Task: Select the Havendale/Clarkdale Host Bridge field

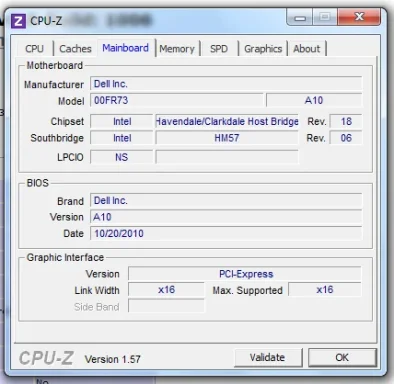Action: 227,121
